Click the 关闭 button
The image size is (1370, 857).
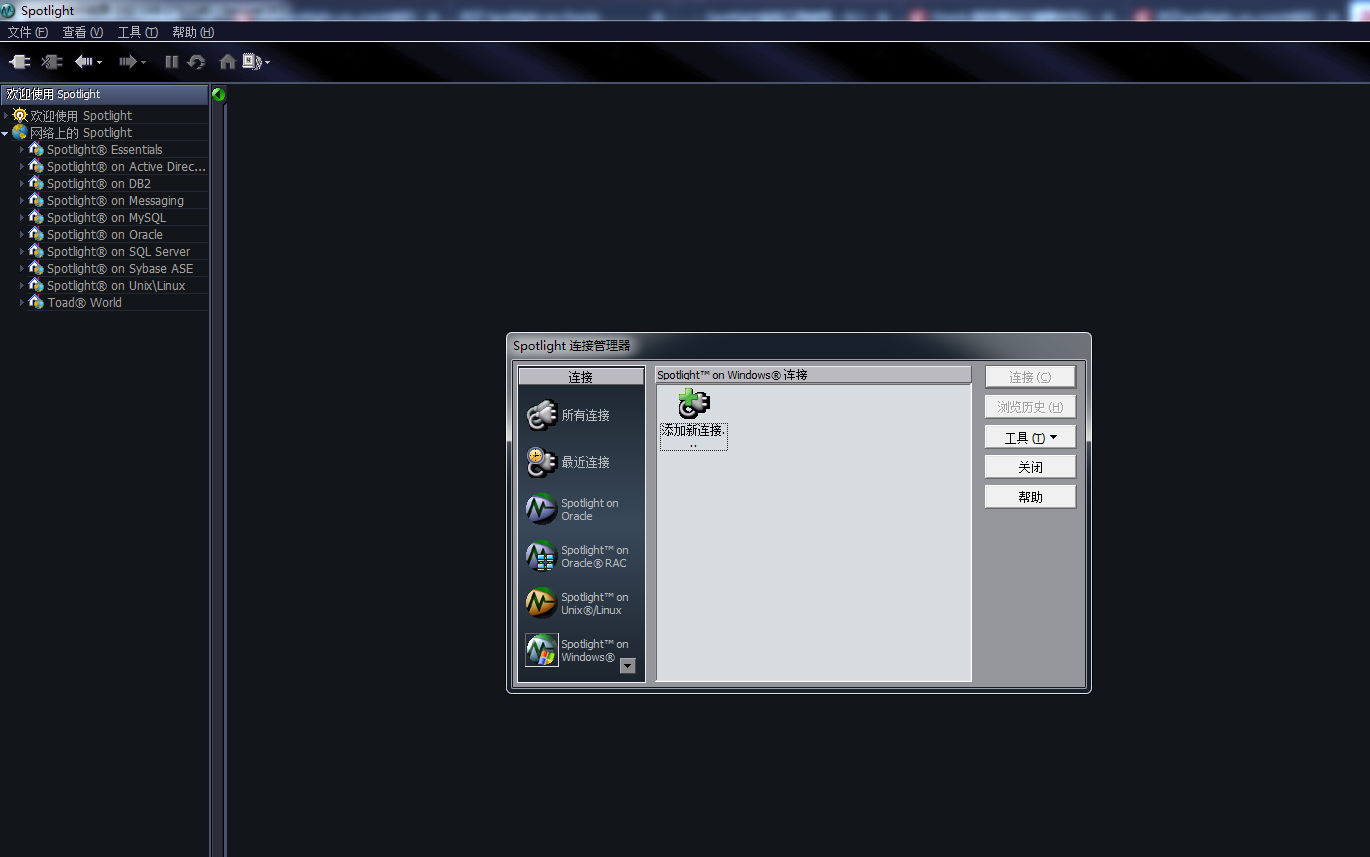(1030, 467)
